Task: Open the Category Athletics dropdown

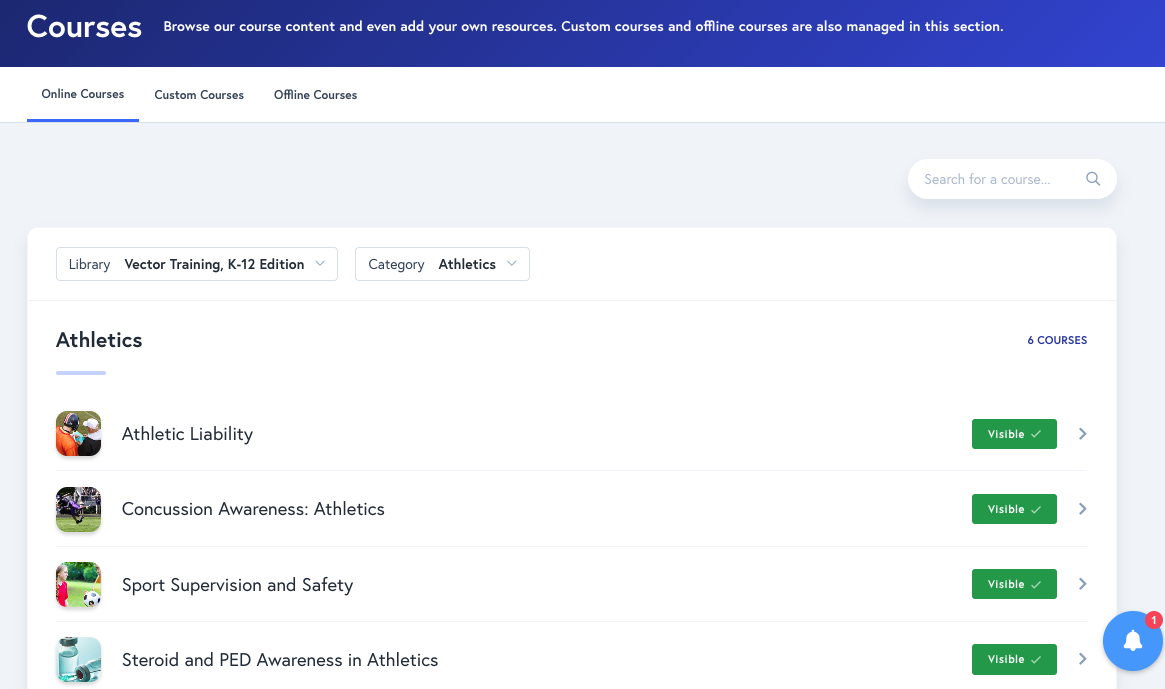Action: [x=442, y=264]
